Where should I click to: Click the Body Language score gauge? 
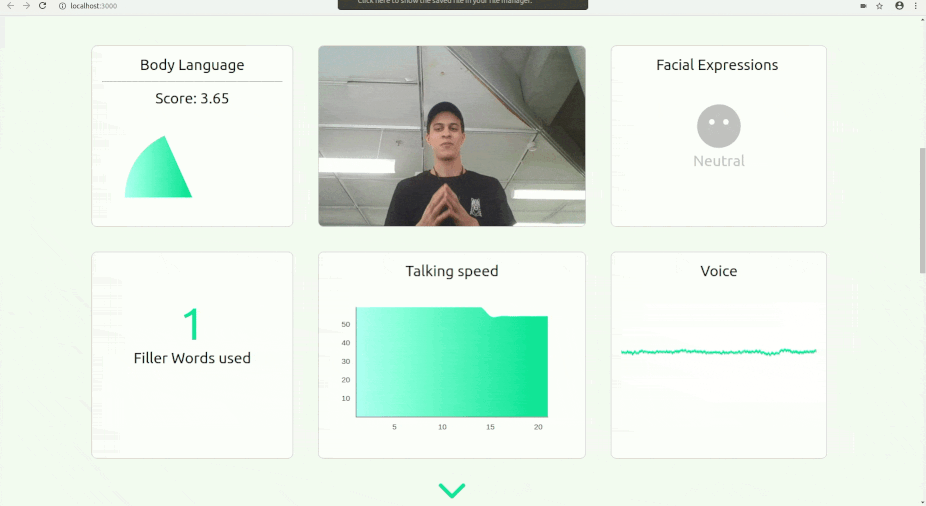(x=158, y=170)
